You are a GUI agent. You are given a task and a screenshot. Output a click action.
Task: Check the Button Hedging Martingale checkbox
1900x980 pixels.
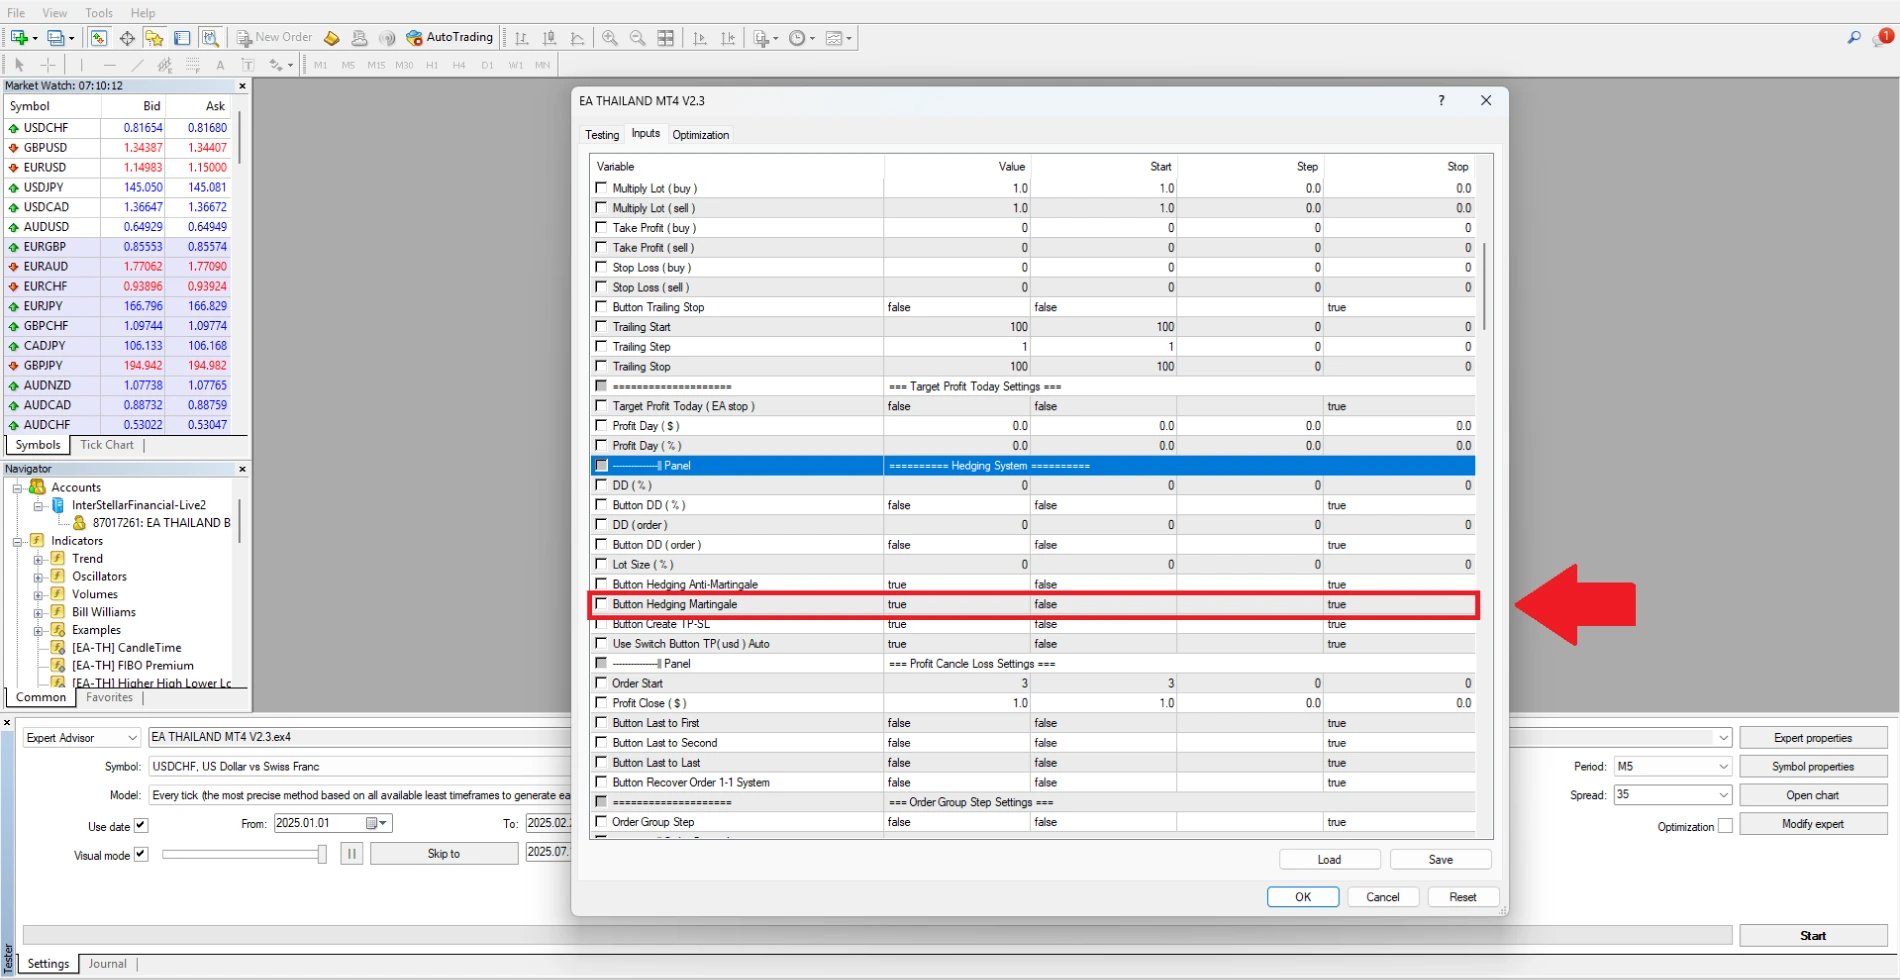(601, 604)
